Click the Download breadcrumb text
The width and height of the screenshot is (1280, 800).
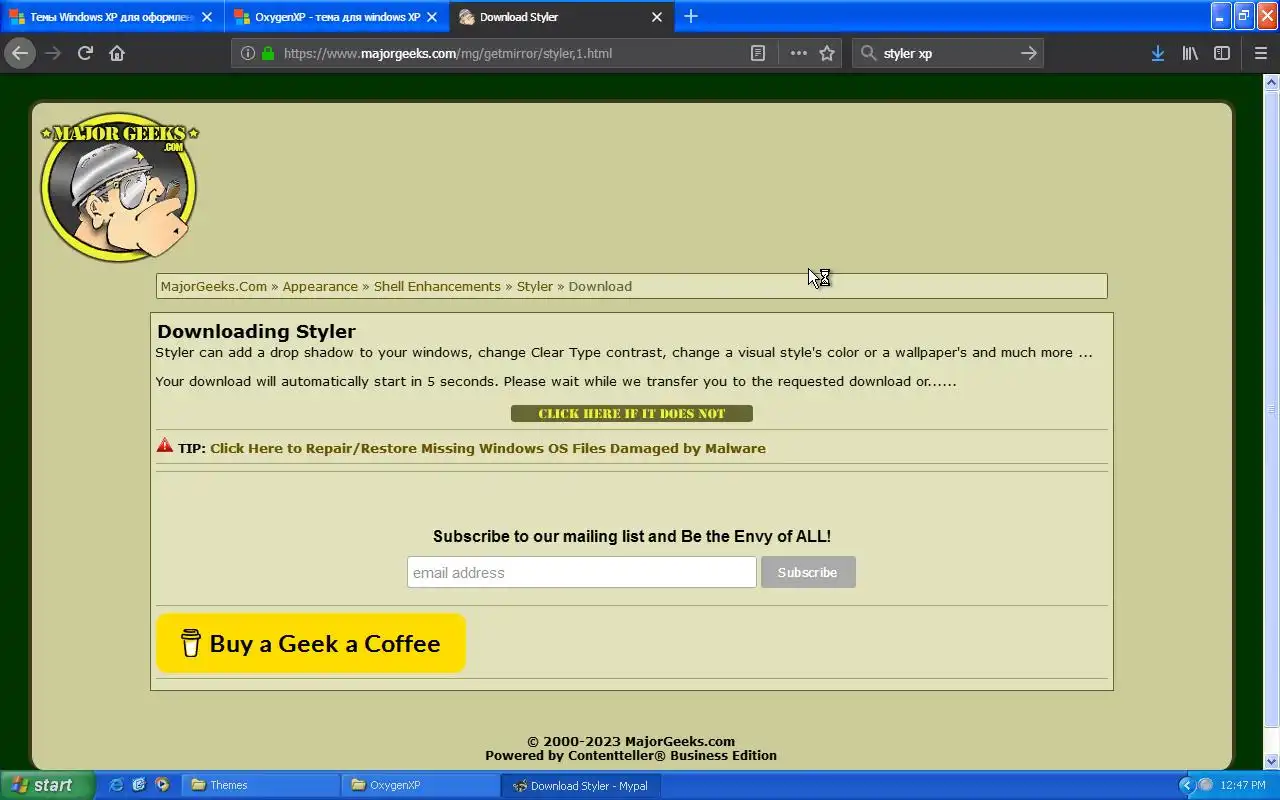(x=600, y=286)
